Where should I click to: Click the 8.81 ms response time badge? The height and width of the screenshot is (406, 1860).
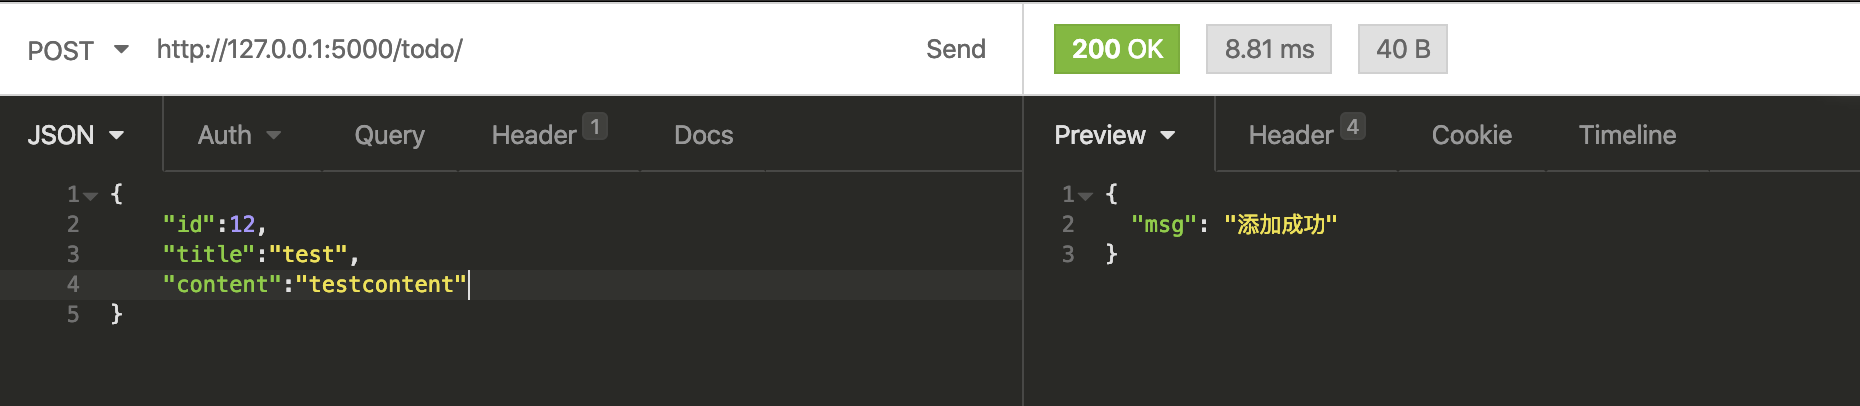pyautogui.click(x=1268, y=50)
